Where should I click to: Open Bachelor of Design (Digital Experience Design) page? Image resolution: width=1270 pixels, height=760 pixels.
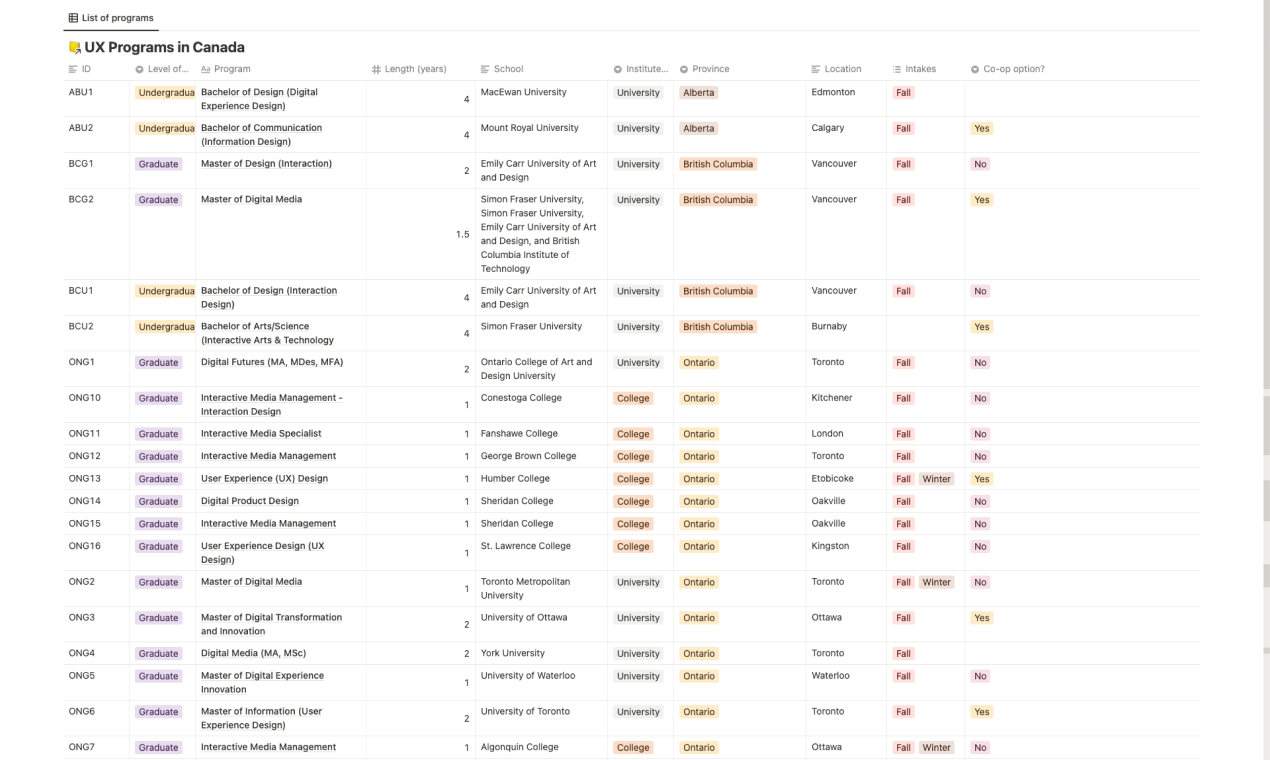259,99
